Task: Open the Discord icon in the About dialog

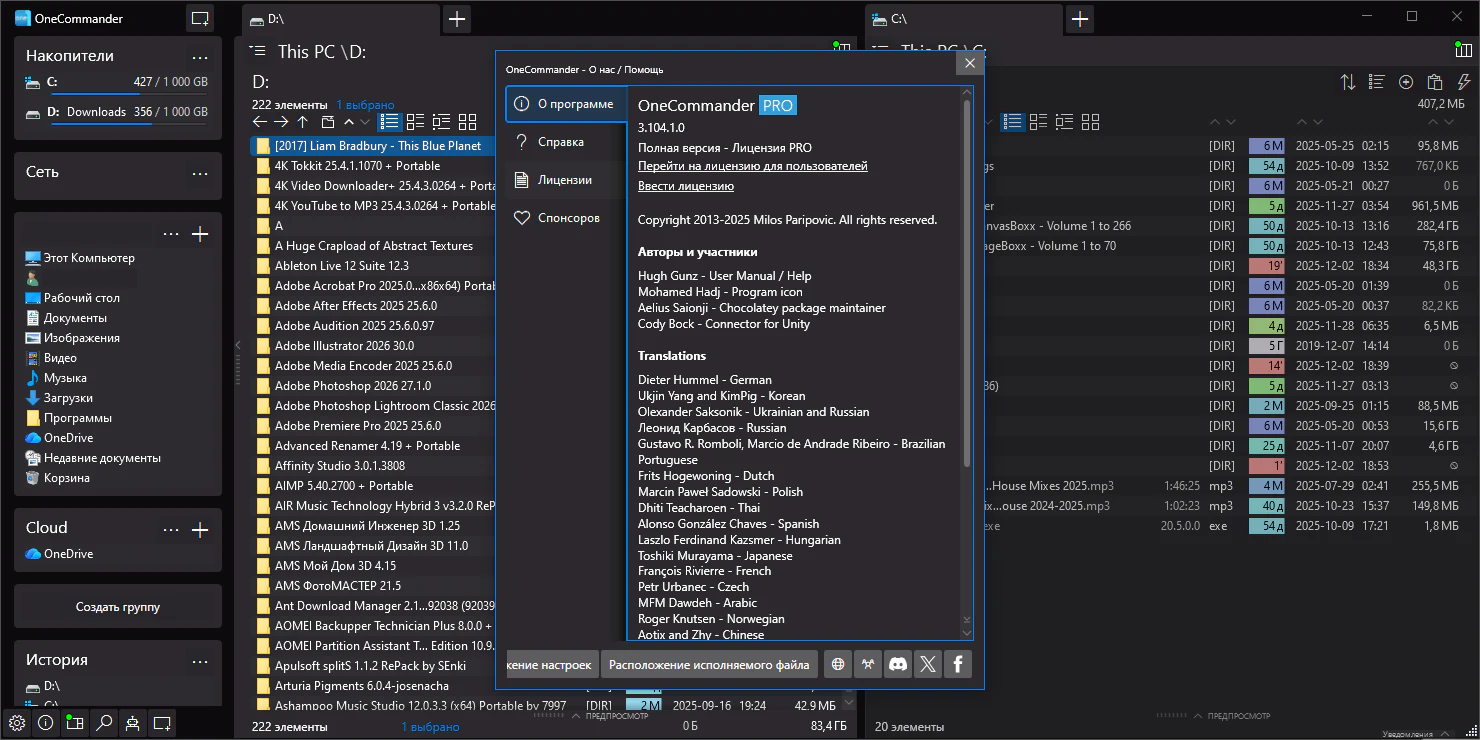Action: click(898, 664)
